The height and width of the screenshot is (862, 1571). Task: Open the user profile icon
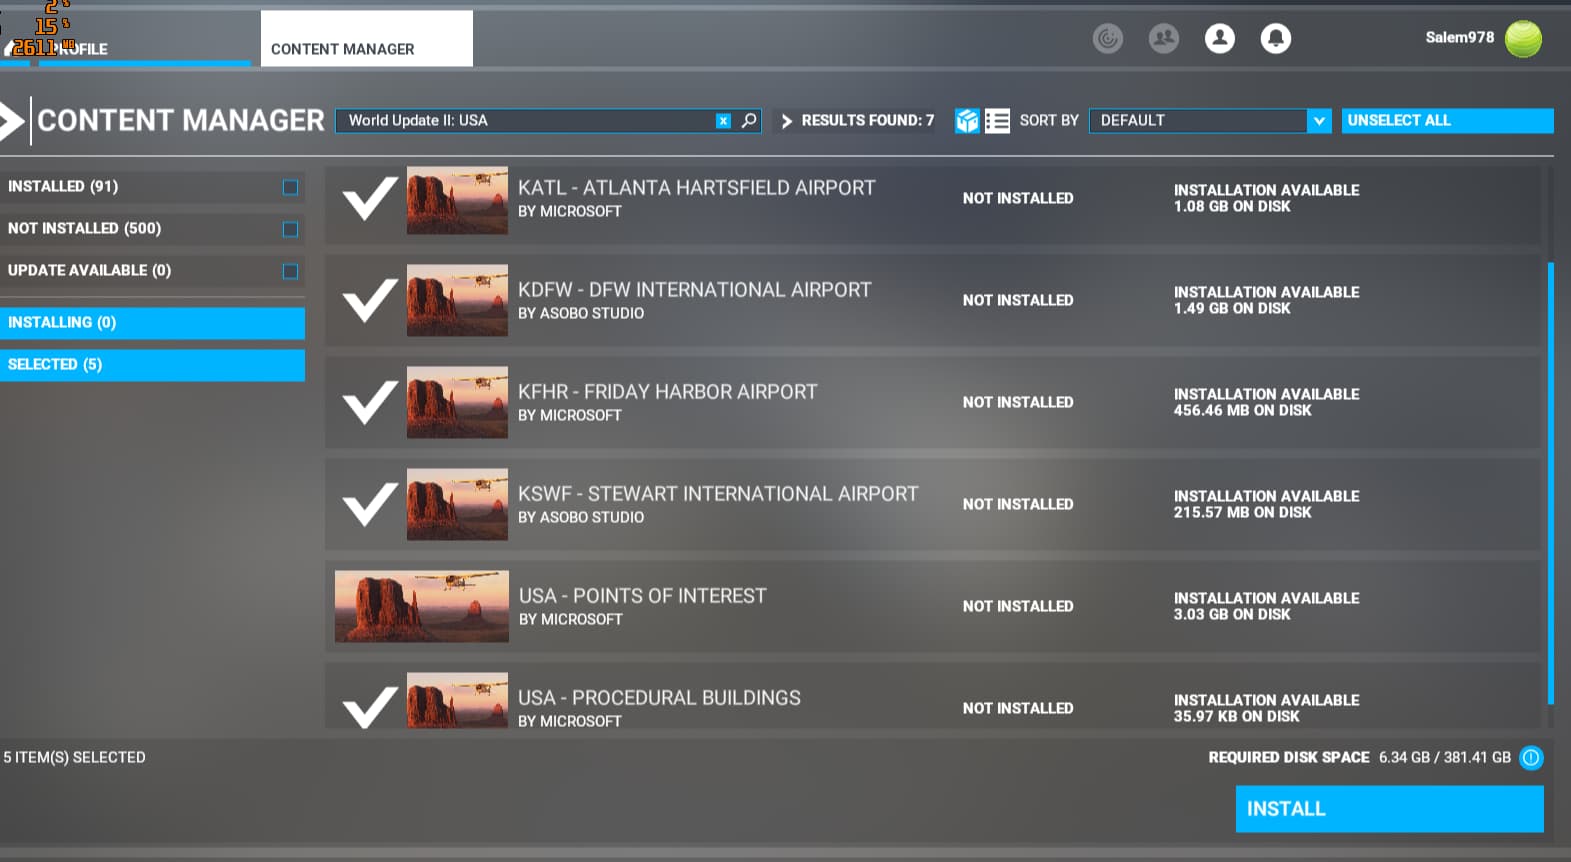coord(1219,39)
